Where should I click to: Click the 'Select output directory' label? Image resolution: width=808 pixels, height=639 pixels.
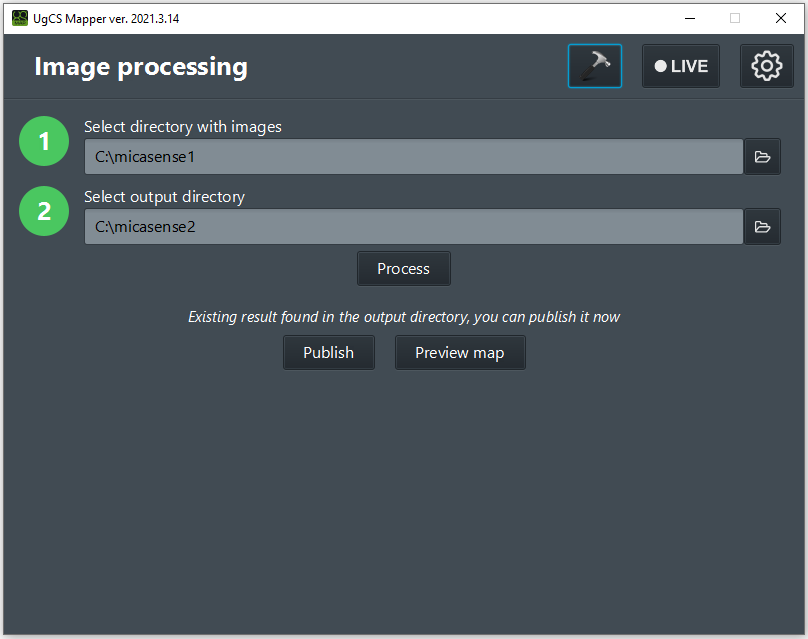pyautogui.click(x=164, y=197)
